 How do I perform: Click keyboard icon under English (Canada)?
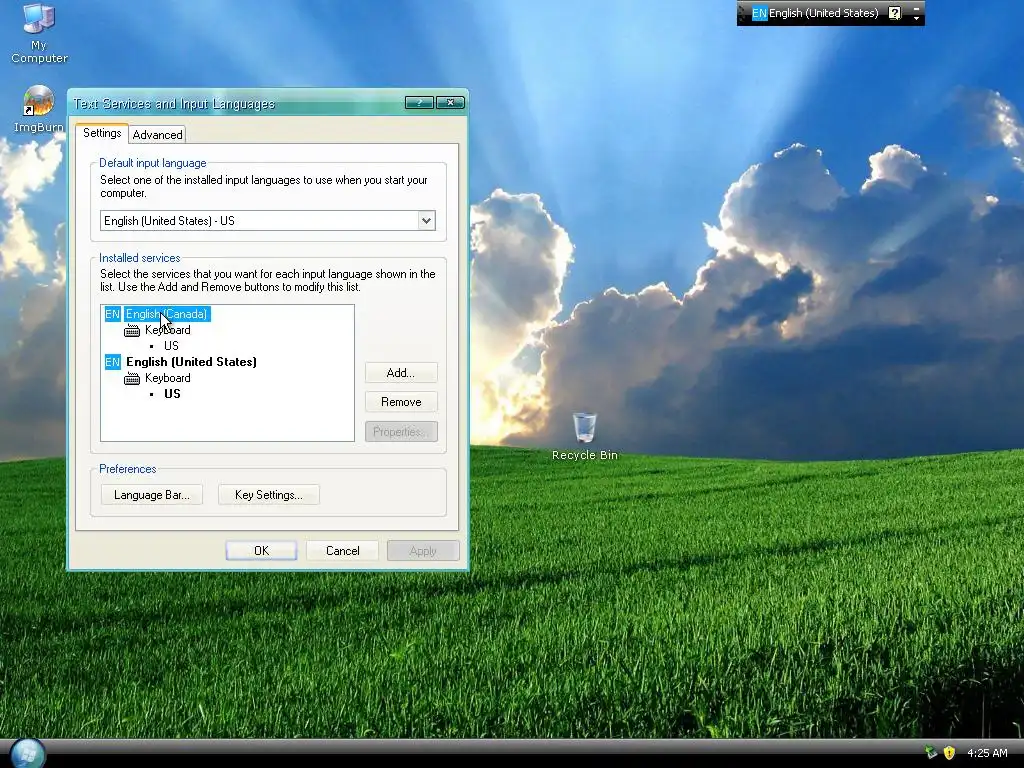[132, 330]
